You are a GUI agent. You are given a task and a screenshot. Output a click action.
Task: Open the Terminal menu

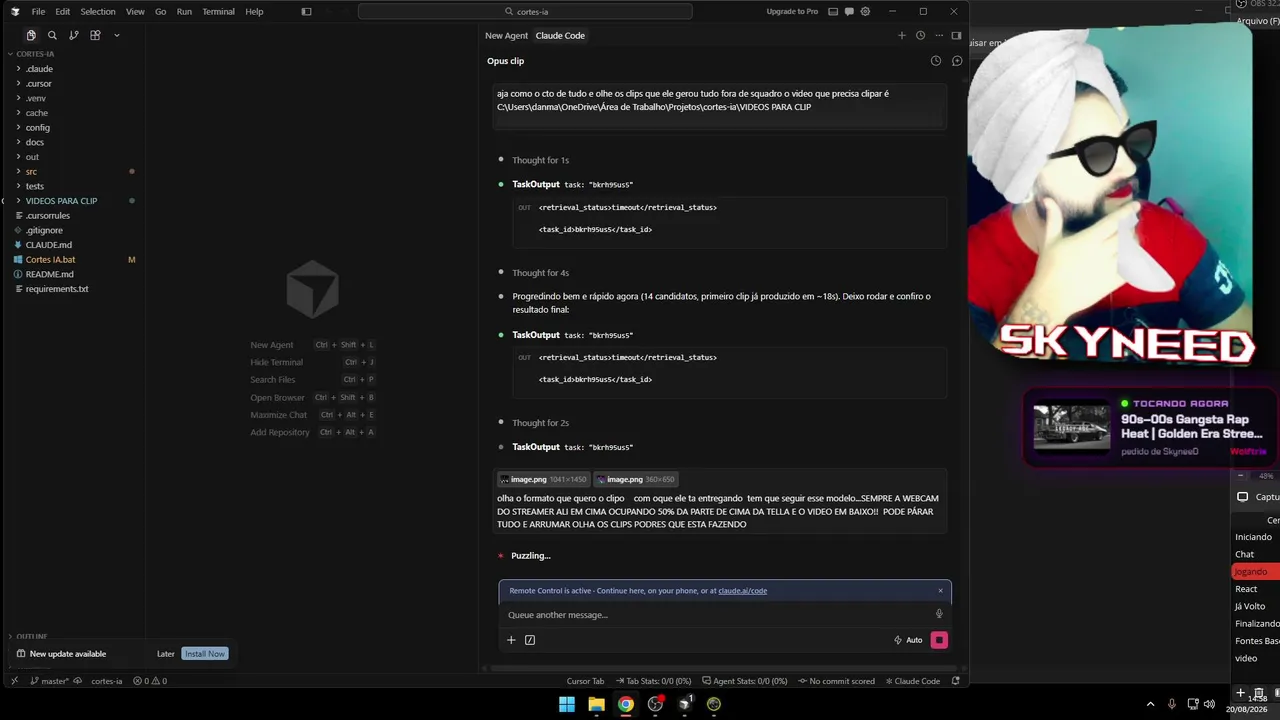[x=218, y=12]
